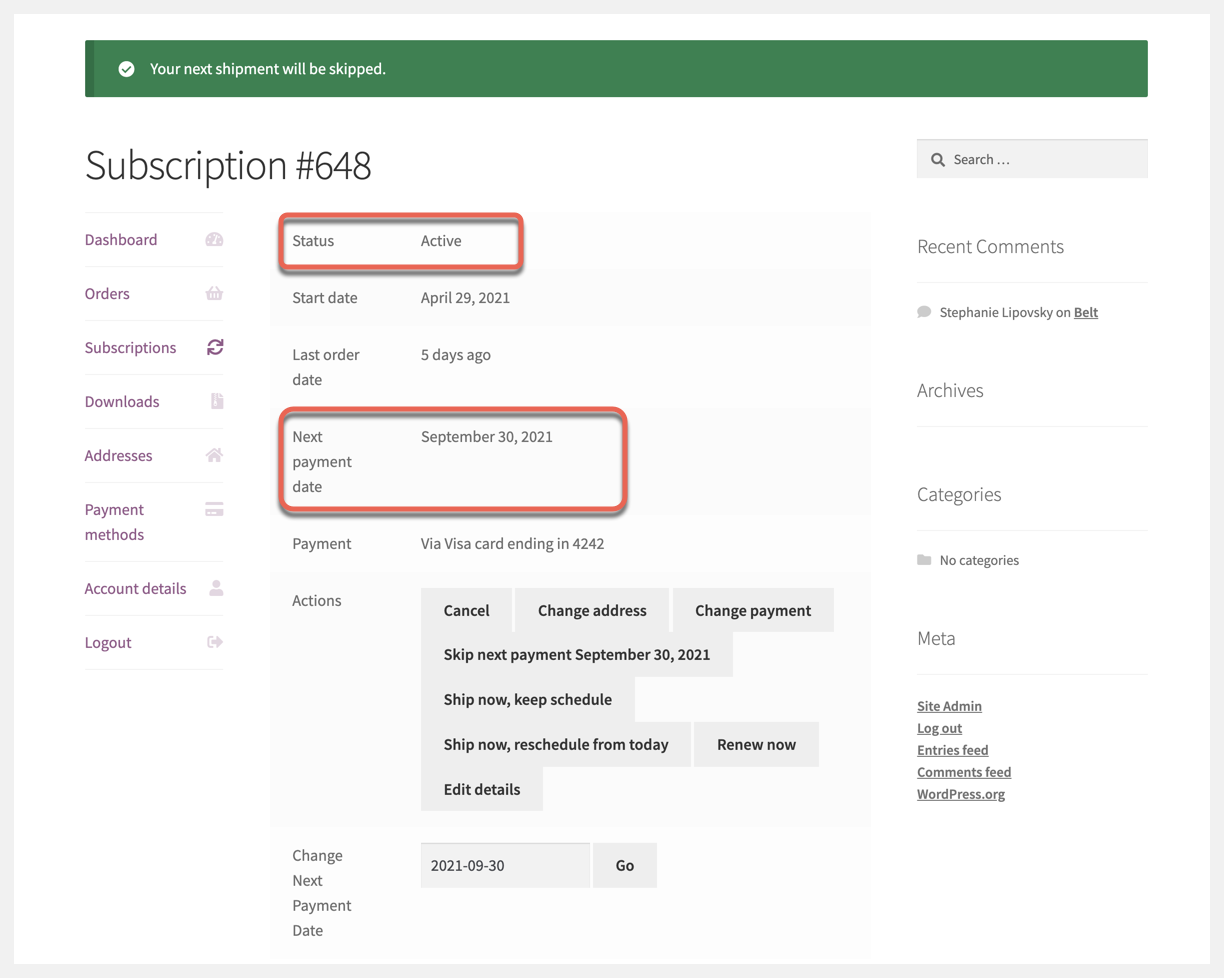Click the Downloads file icon
The height and width of the screenshot is (978, 1224).
[x=217, y=402]
